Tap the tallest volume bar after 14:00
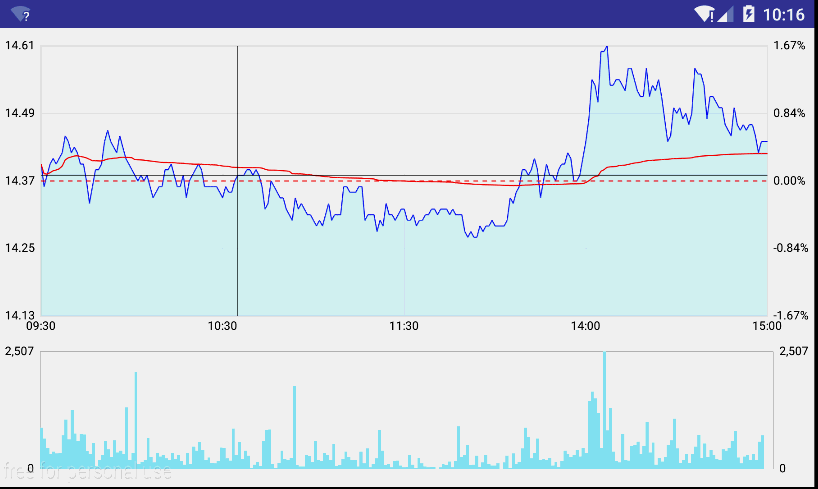Image resolution: width=818 pixels, height=489 pixels. click(604, 410)
